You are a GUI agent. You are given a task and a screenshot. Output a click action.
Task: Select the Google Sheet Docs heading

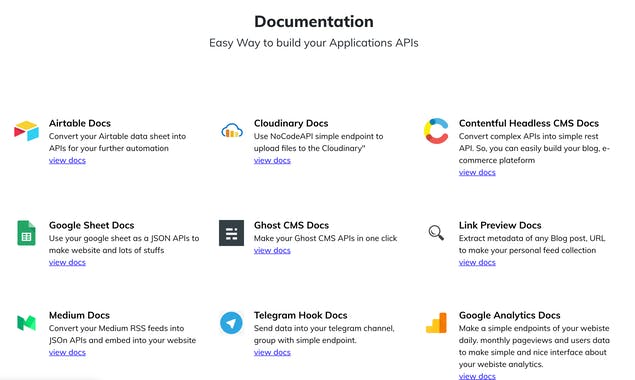[x=92, y=225]
